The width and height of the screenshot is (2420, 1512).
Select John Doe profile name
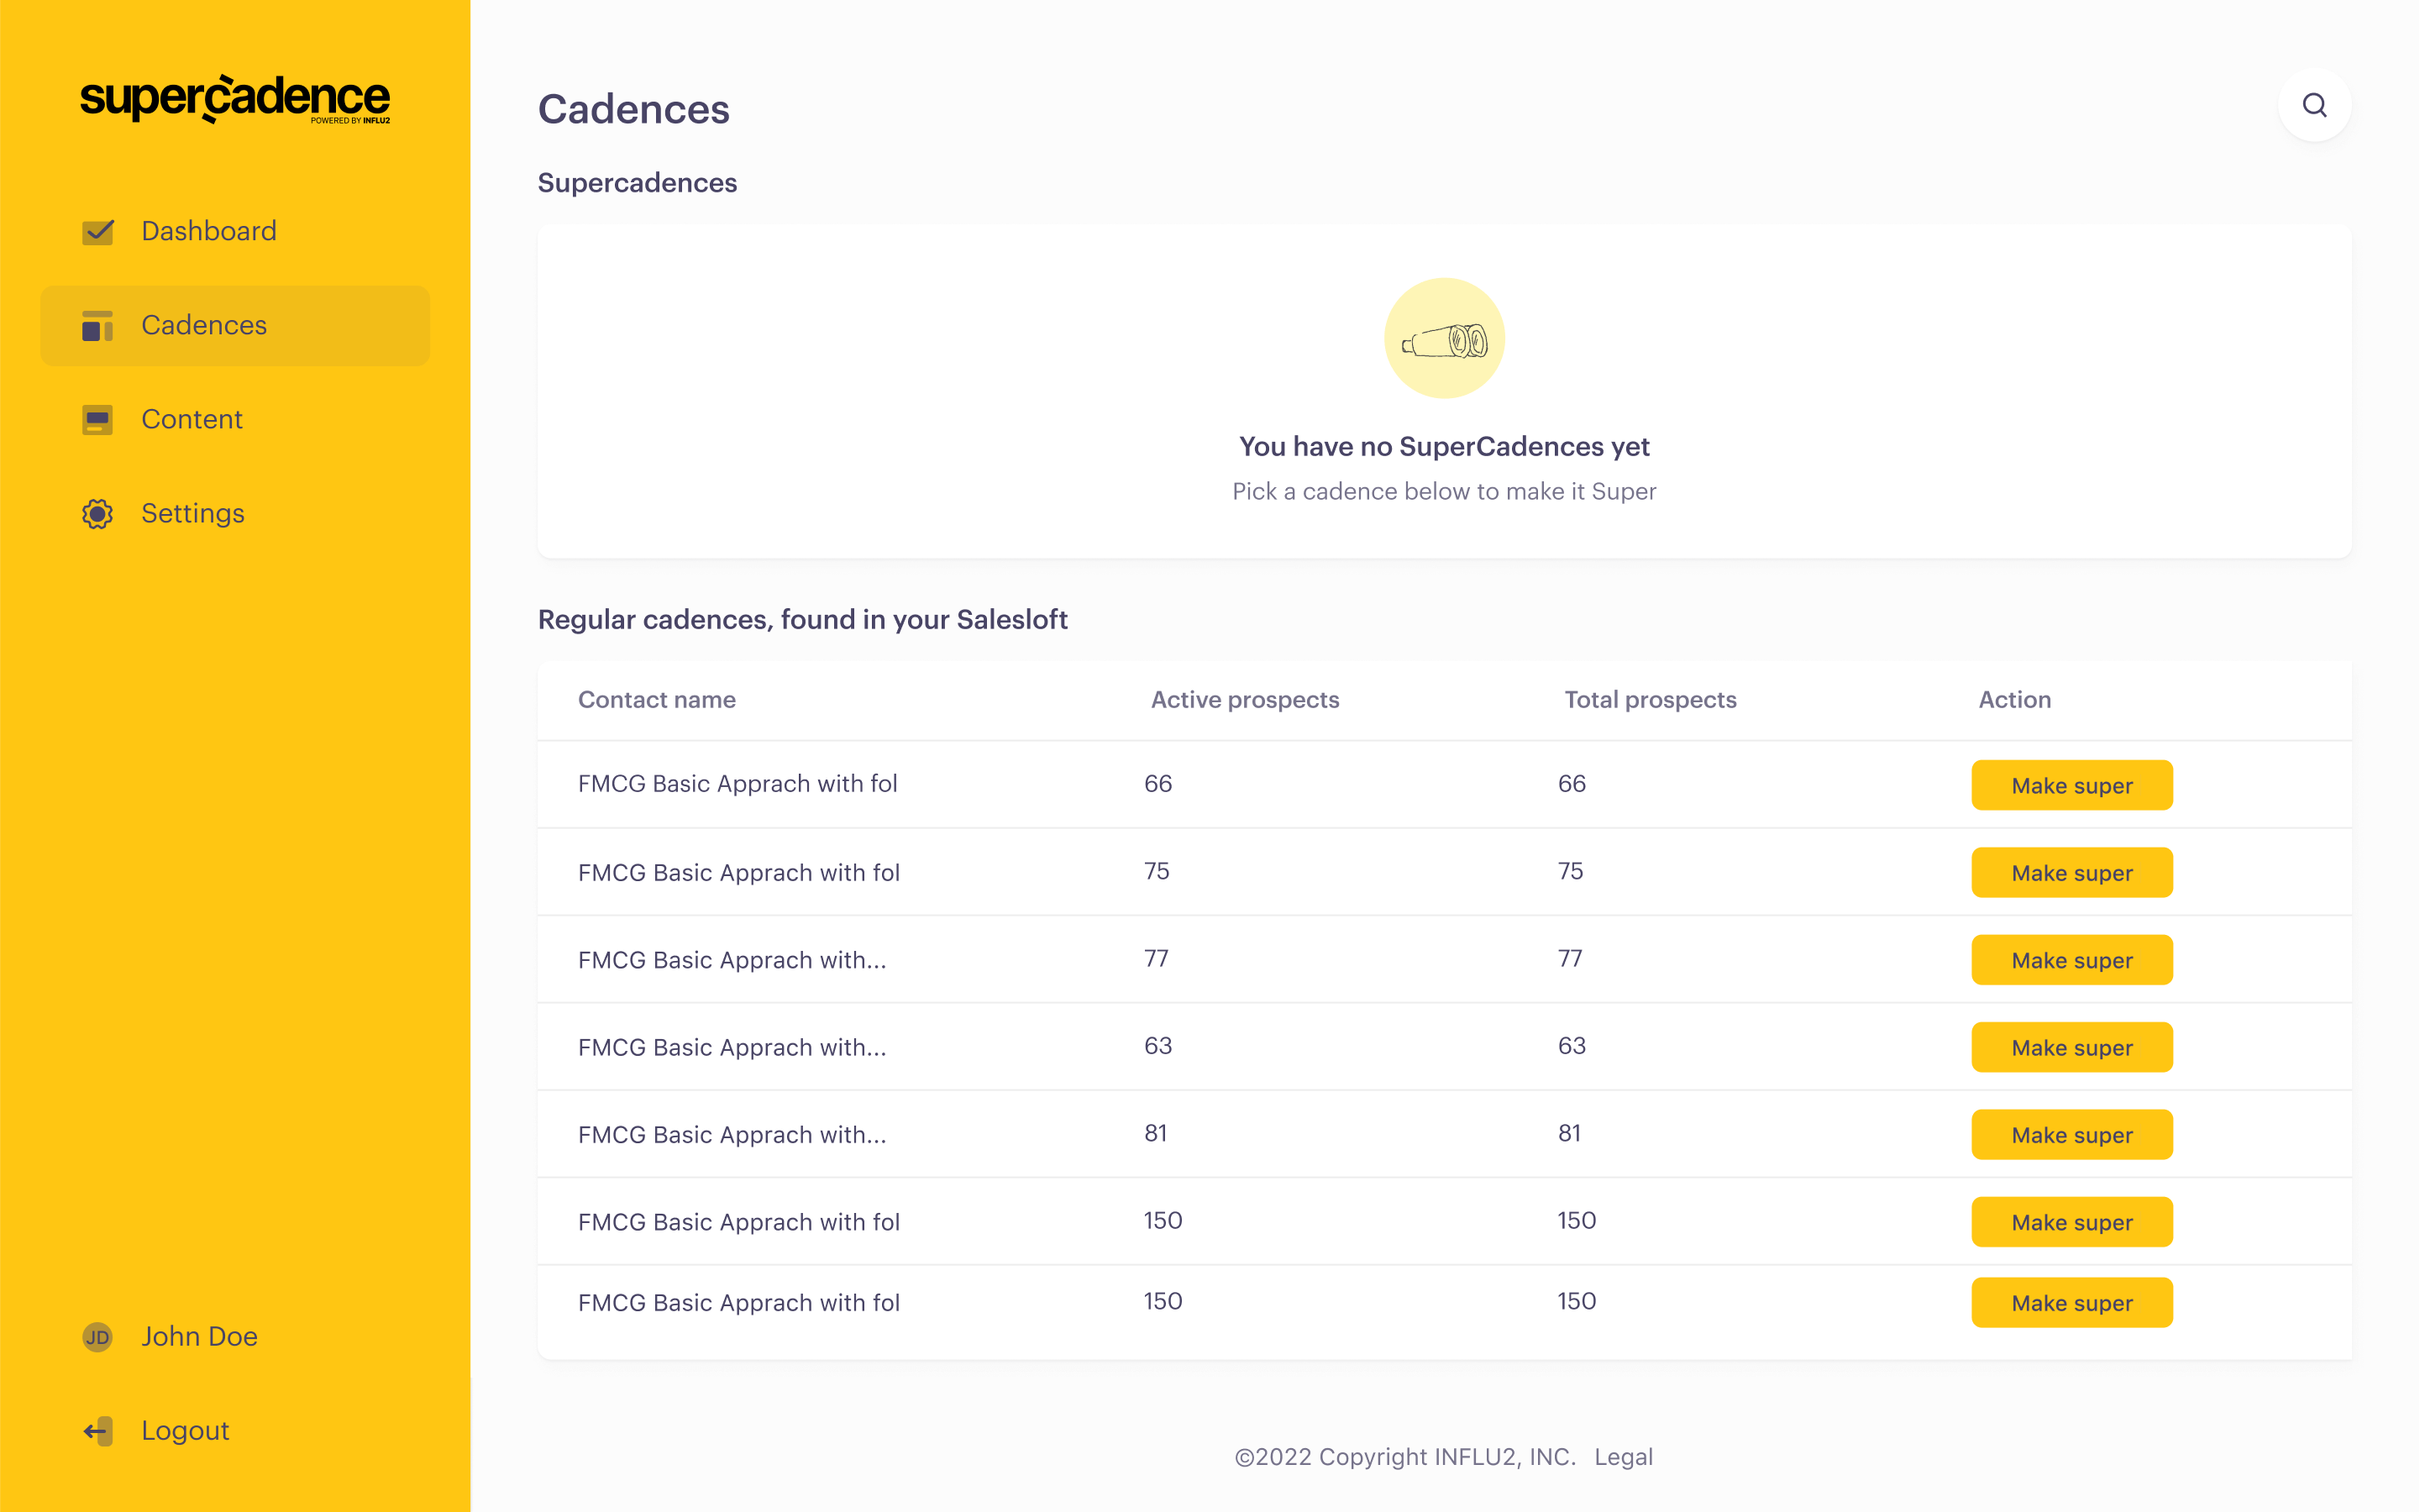click(199, 1337)
